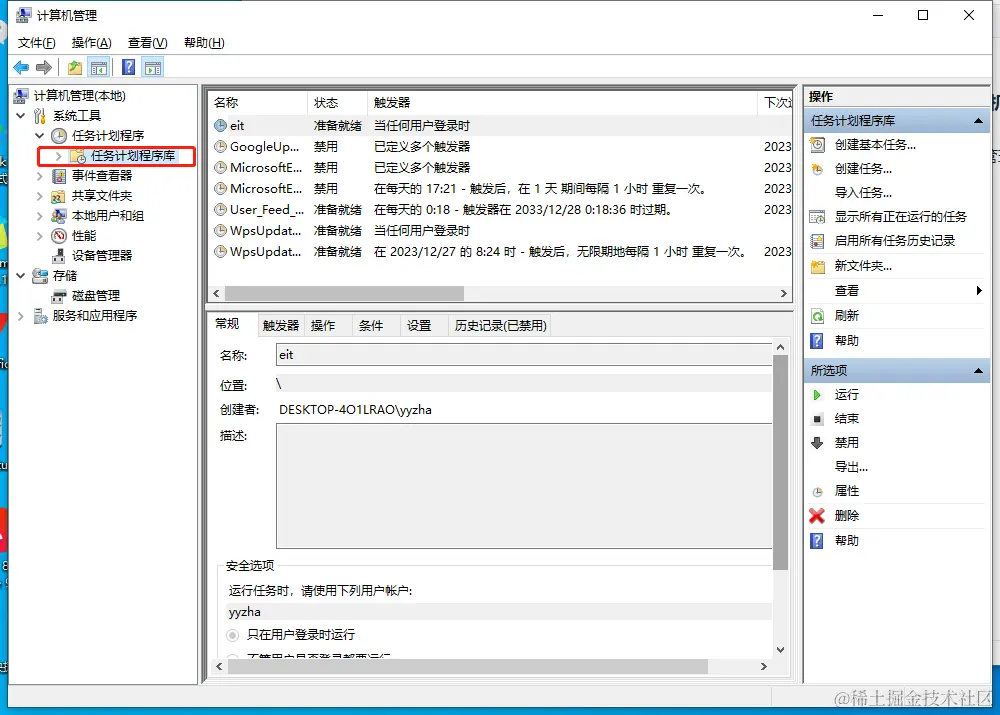The width and height of the screenshot is (1000, 715).
Task: Switch to the 触发器 tab
Action: pyautogui.click(x=281, y=326)
